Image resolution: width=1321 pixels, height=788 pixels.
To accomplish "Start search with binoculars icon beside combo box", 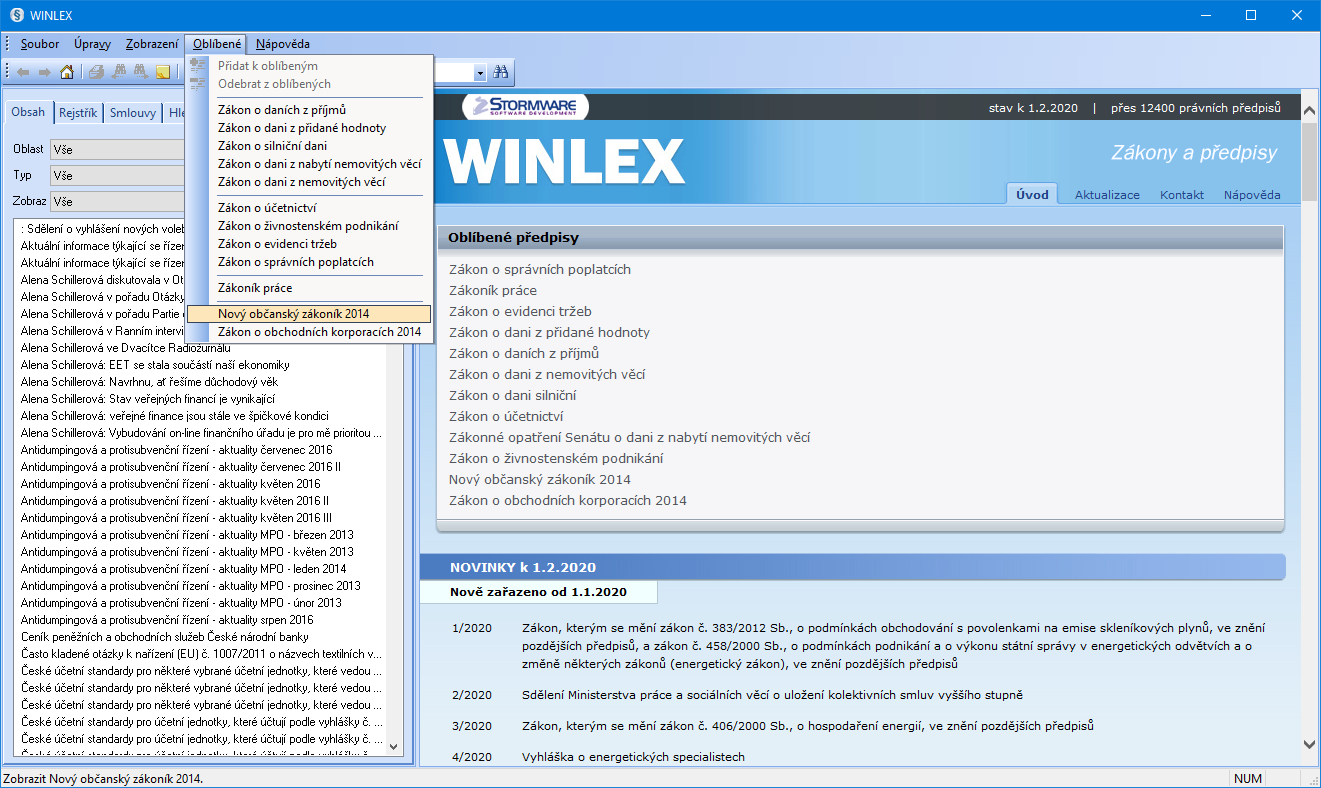I will [x=501, y=72].
